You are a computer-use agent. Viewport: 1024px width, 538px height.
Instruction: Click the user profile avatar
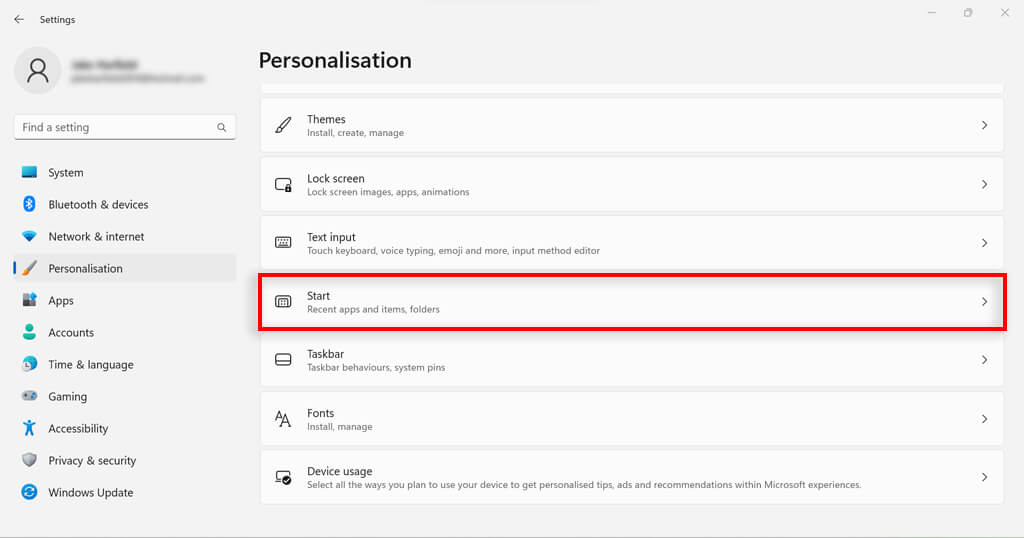coord(38,70)
